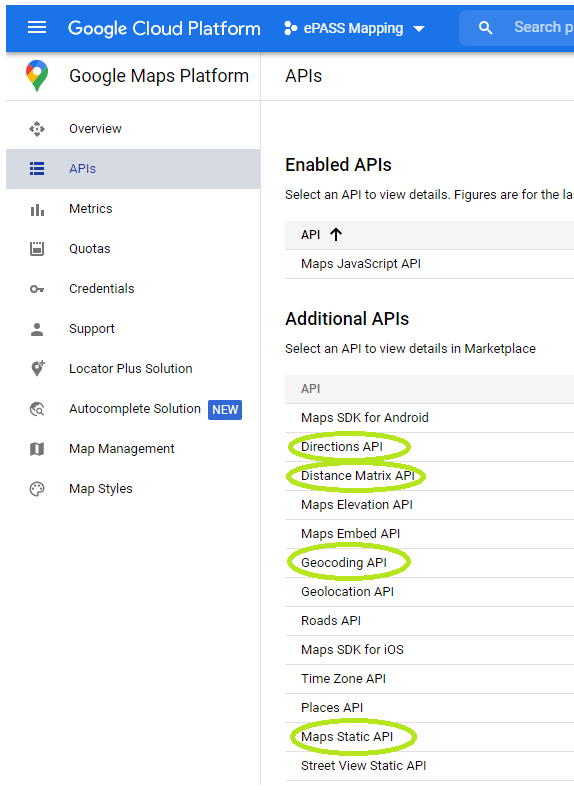Click the Credentials key icon
Screen dimensions: 574x790
click(x=37, y=289)
